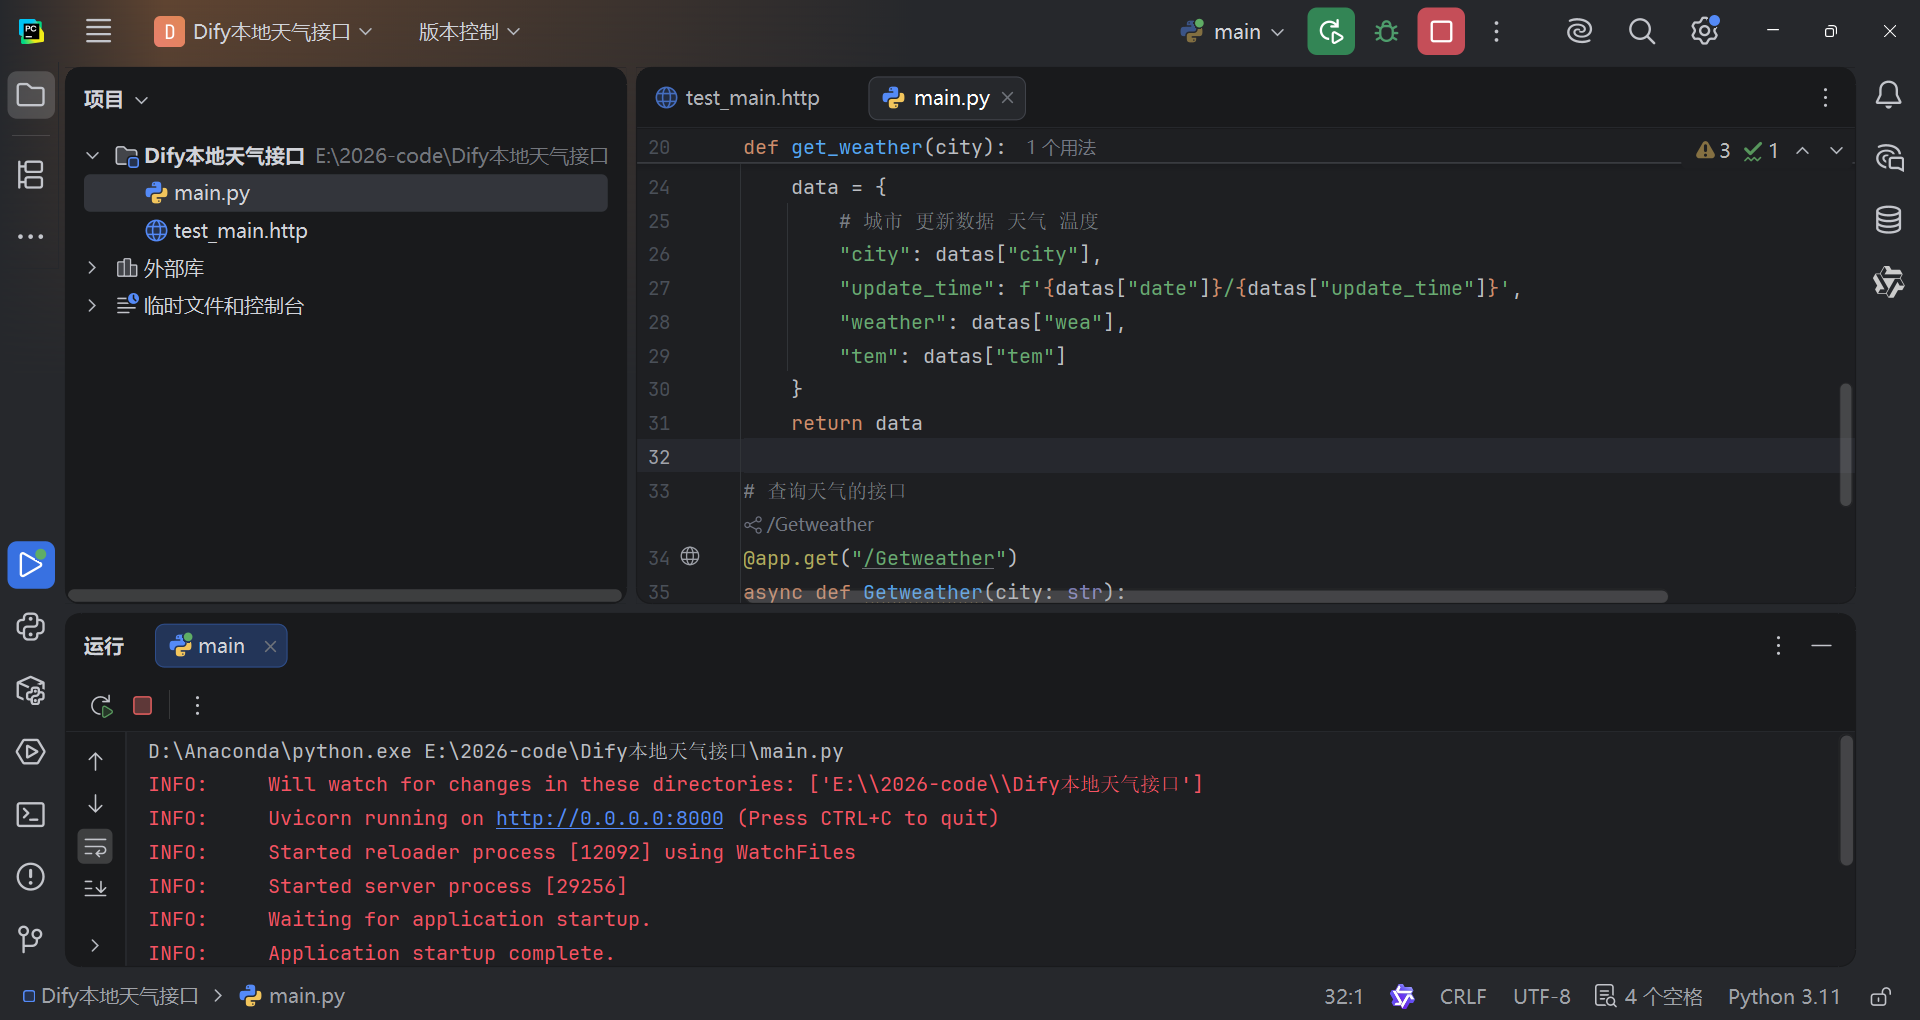Open 版本控制 dropdown
The height and width of the screenshot is (1020, 1920).
click(469, 31)
